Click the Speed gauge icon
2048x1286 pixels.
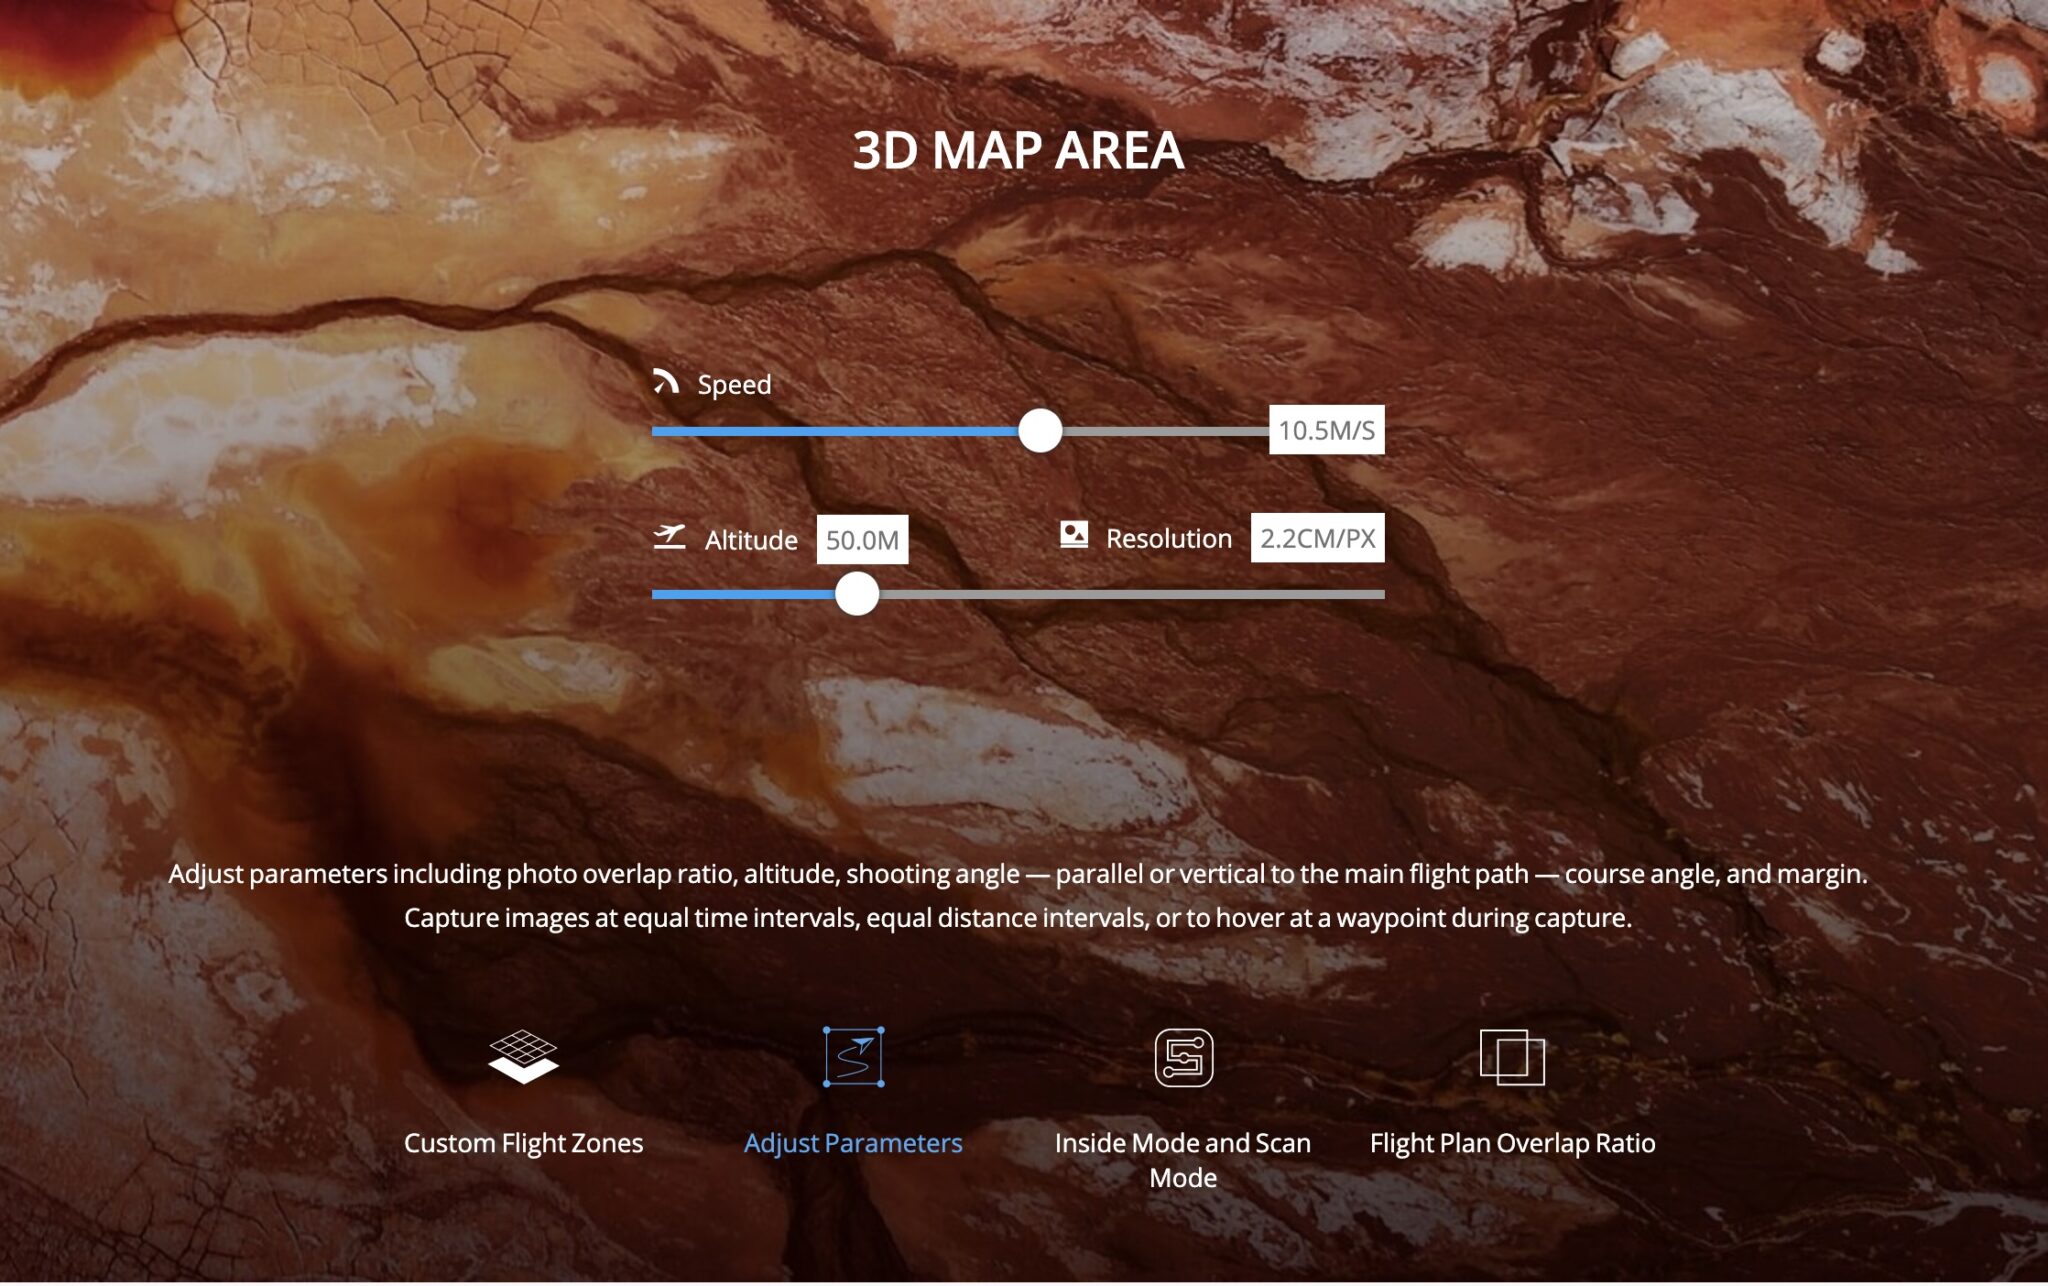coord(666,382)
